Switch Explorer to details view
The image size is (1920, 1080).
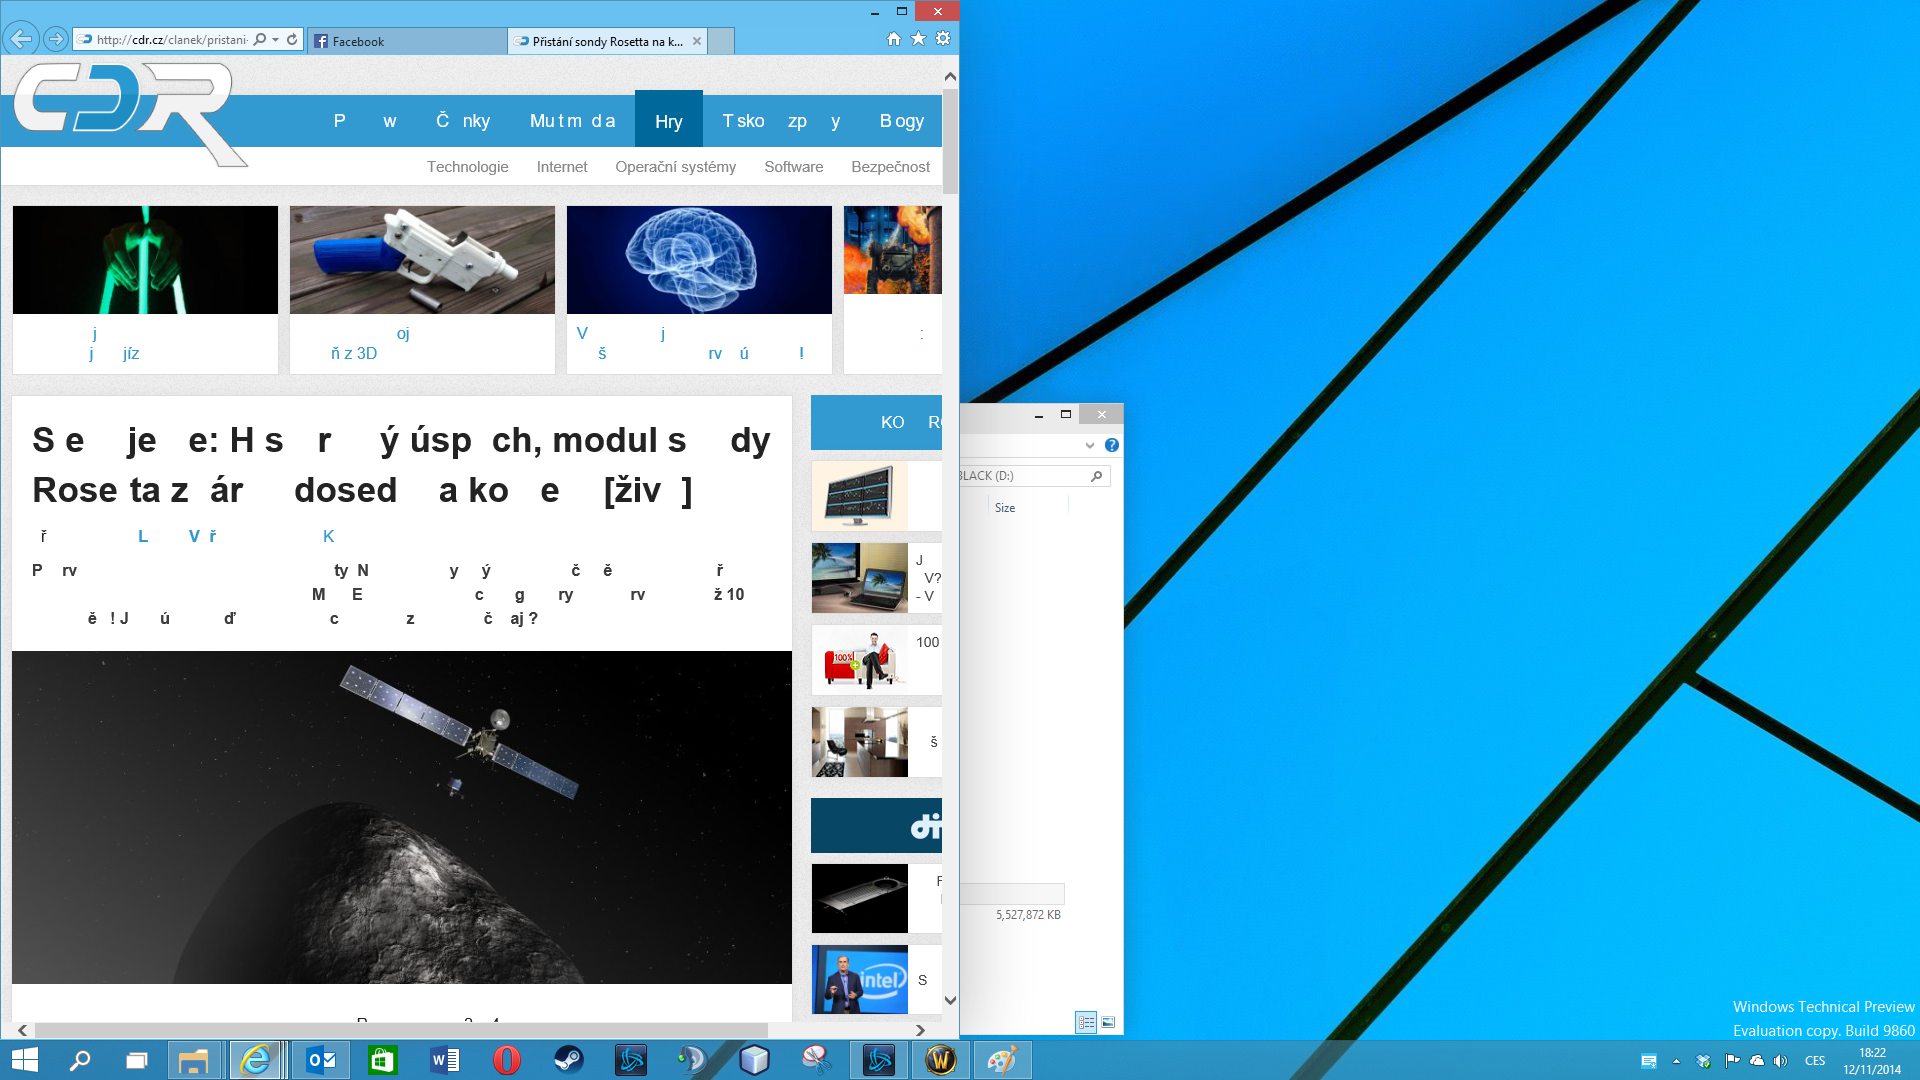[x=1086, y=1022]
